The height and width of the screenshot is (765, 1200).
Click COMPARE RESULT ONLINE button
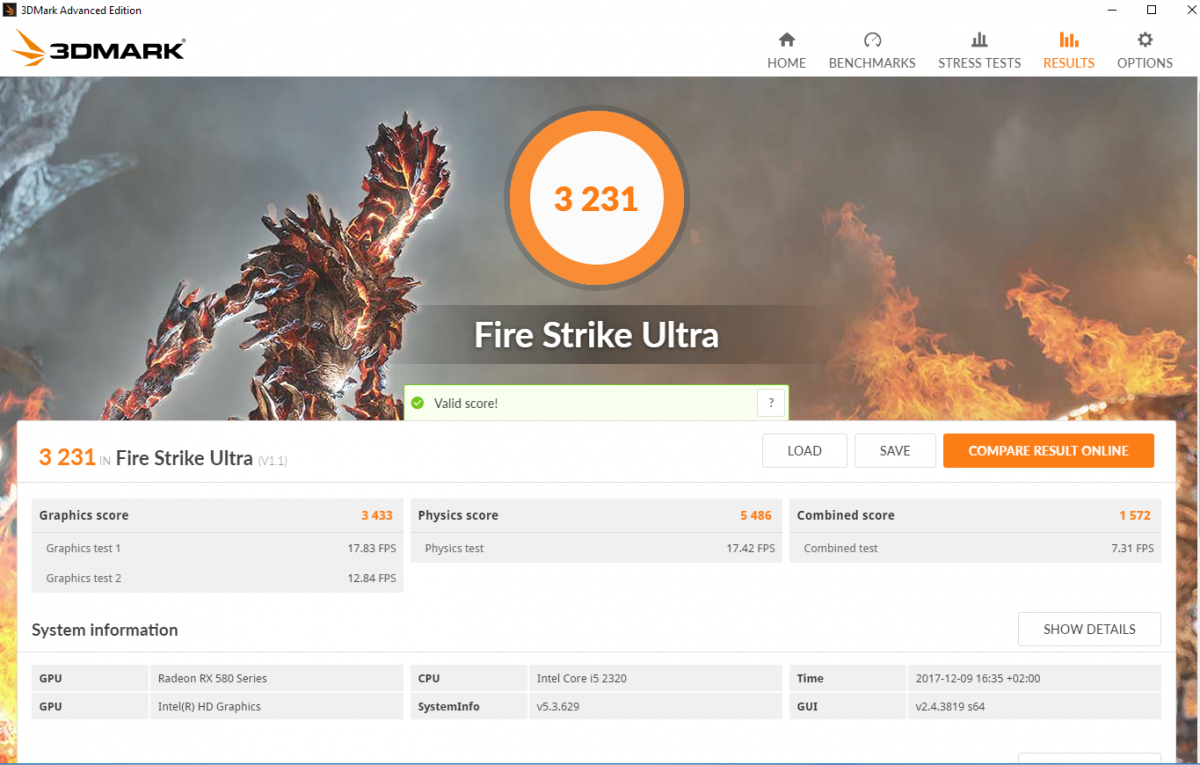pos(1048,450)
